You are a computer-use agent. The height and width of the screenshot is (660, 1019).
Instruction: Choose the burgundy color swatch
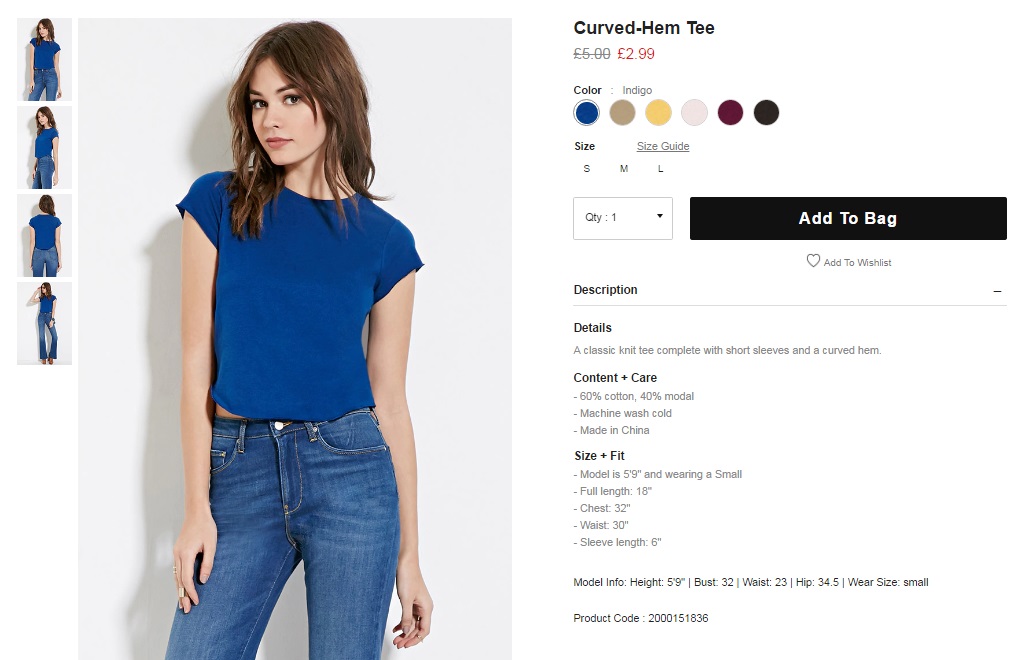[x=730, y=112]
